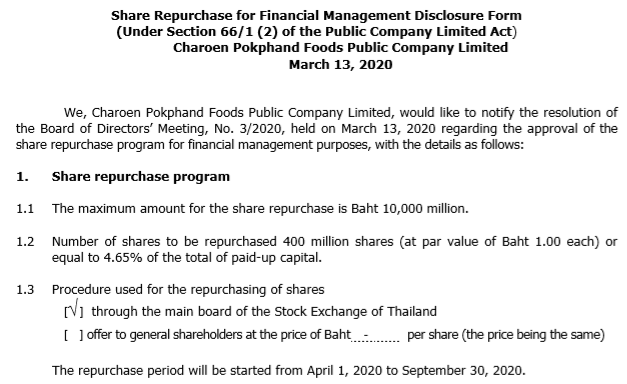Click the dotted Baht price blank field

pos(375,335)
